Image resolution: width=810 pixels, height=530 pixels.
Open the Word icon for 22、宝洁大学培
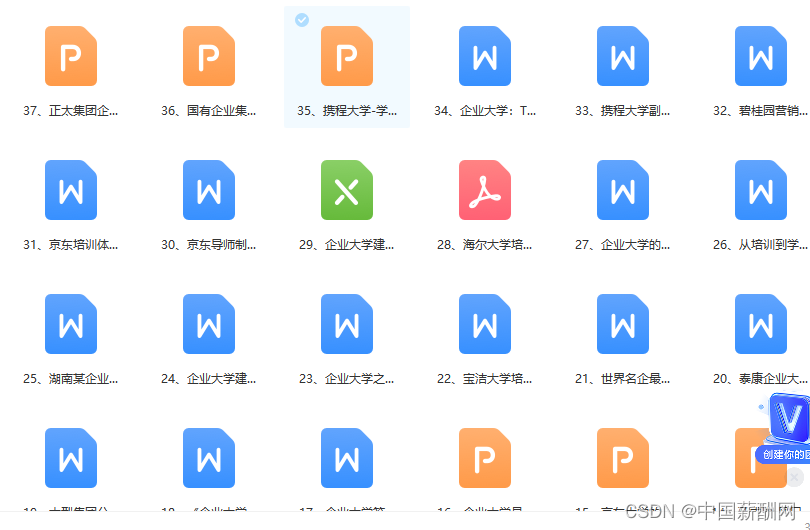click(485, 324)
